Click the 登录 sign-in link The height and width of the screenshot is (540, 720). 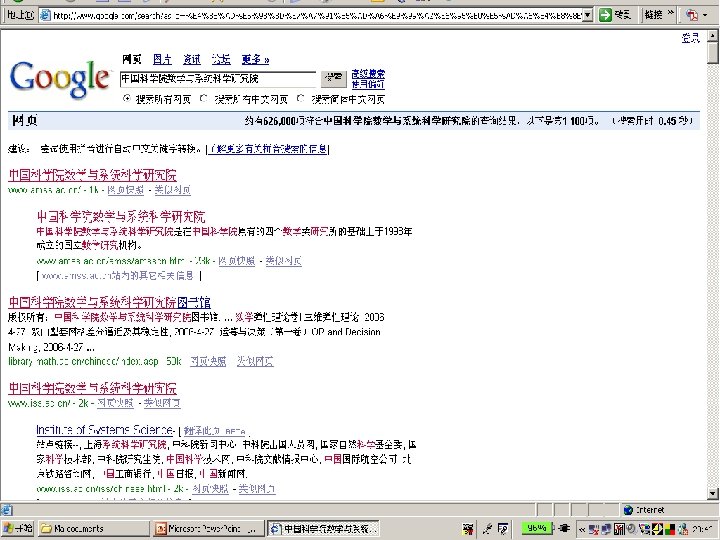click(690, 38)
